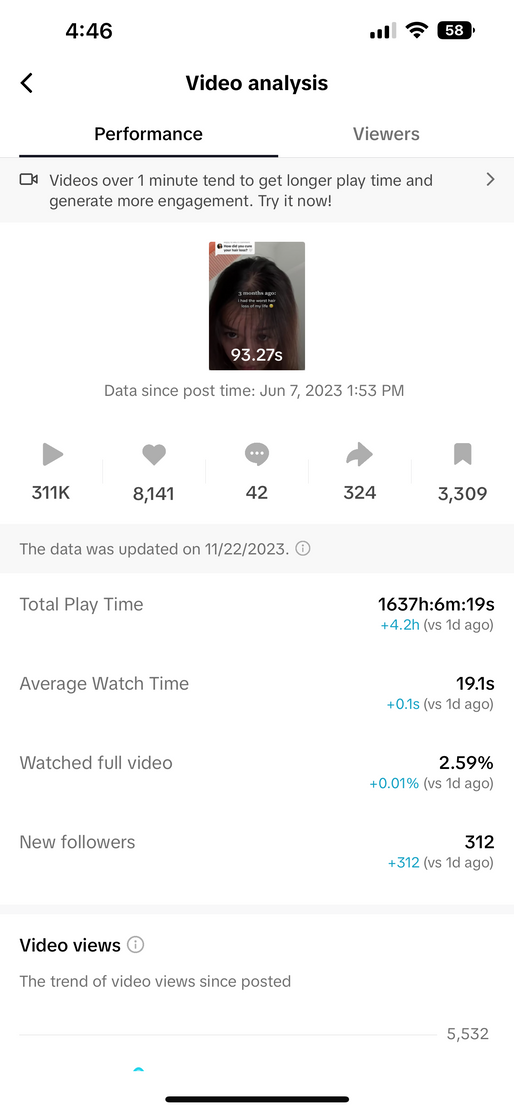The image size is (514, 1112).
Task: Tap the videos over 1 minute tip text
Action: click(240, 190)
